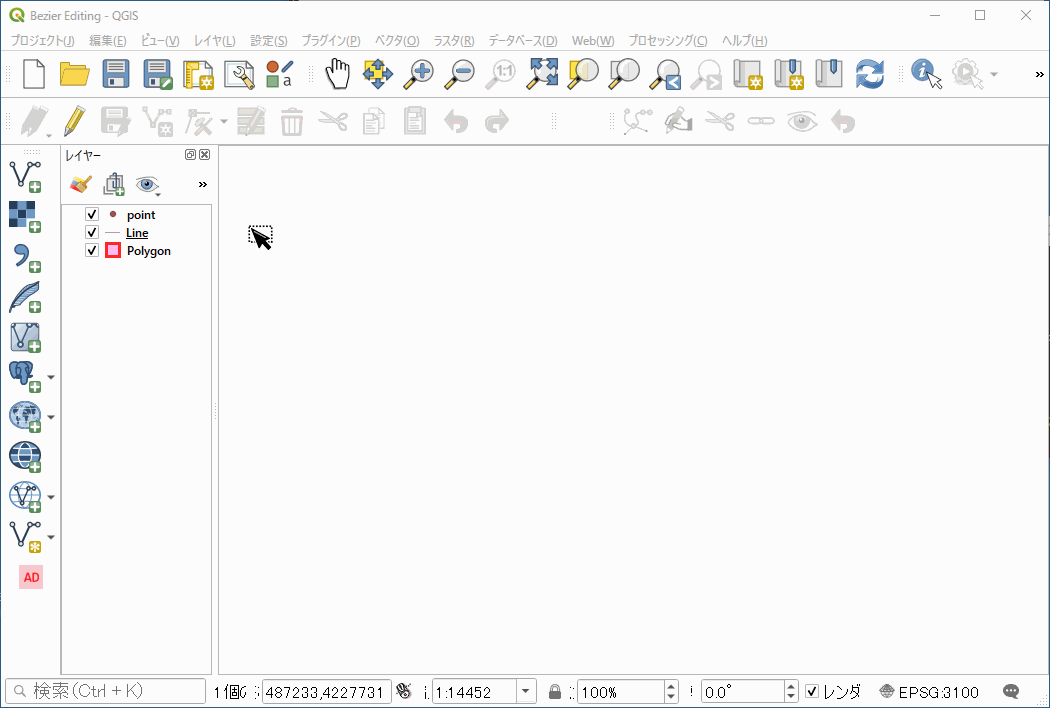Click the Add Raster Layer icon
This screenshot has height=708, width=1050.
point(23,215)
